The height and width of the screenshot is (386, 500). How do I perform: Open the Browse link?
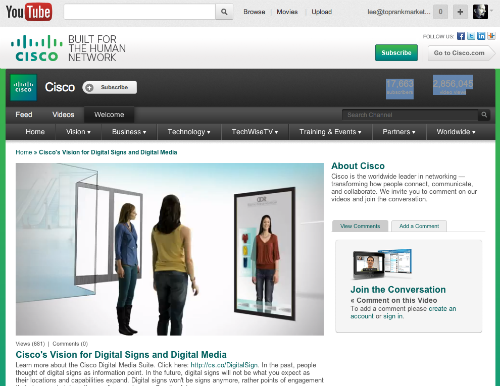click(254, 12)
